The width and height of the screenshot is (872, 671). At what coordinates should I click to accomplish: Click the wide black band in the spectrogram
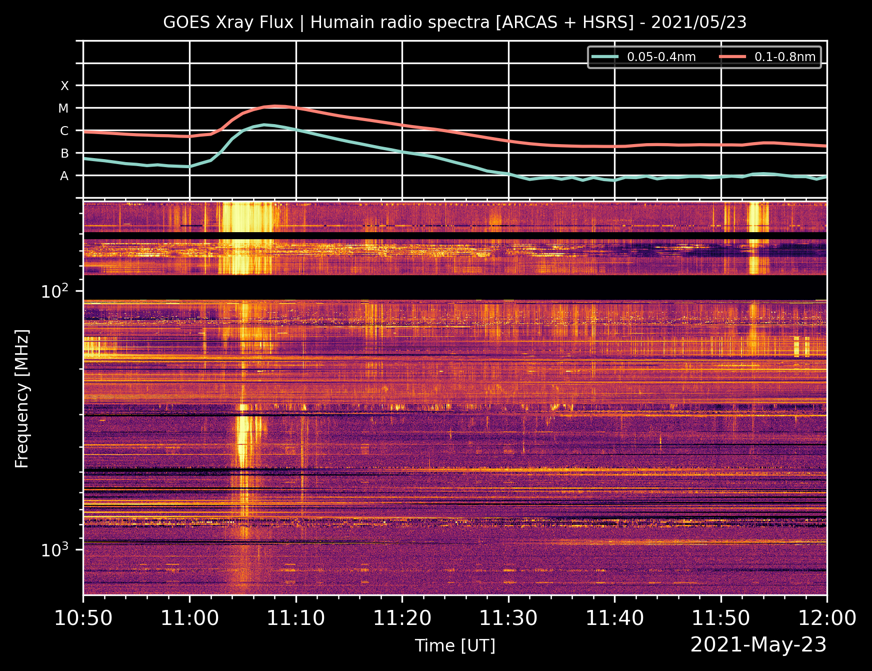(x=455, y=287)
